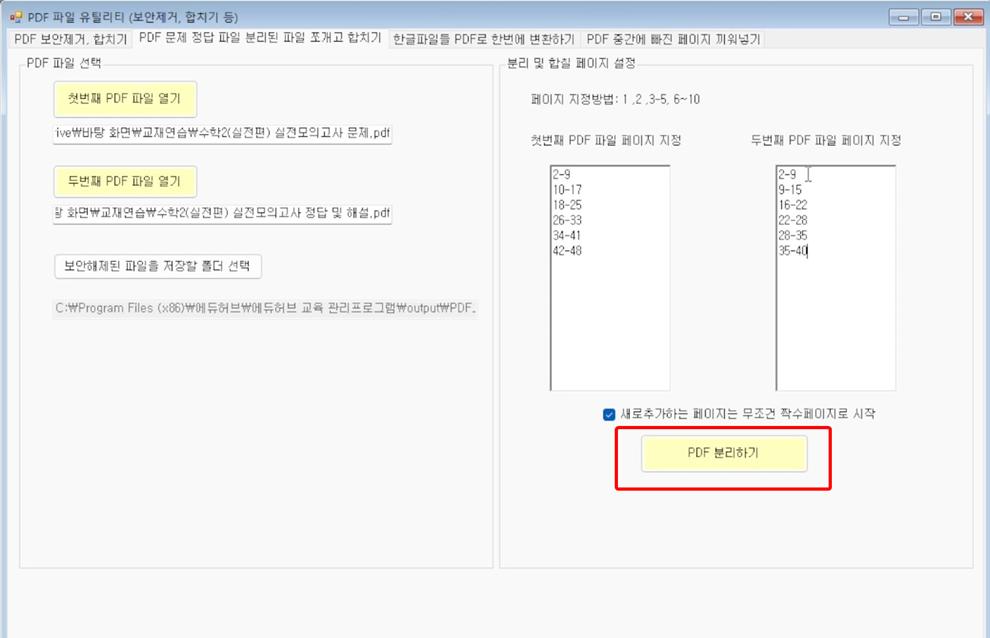The height and width of the screenshot is (638, 990).
Task: Toggle the 짝수페이지로 시작 checkbox
Action: (609, 414)
